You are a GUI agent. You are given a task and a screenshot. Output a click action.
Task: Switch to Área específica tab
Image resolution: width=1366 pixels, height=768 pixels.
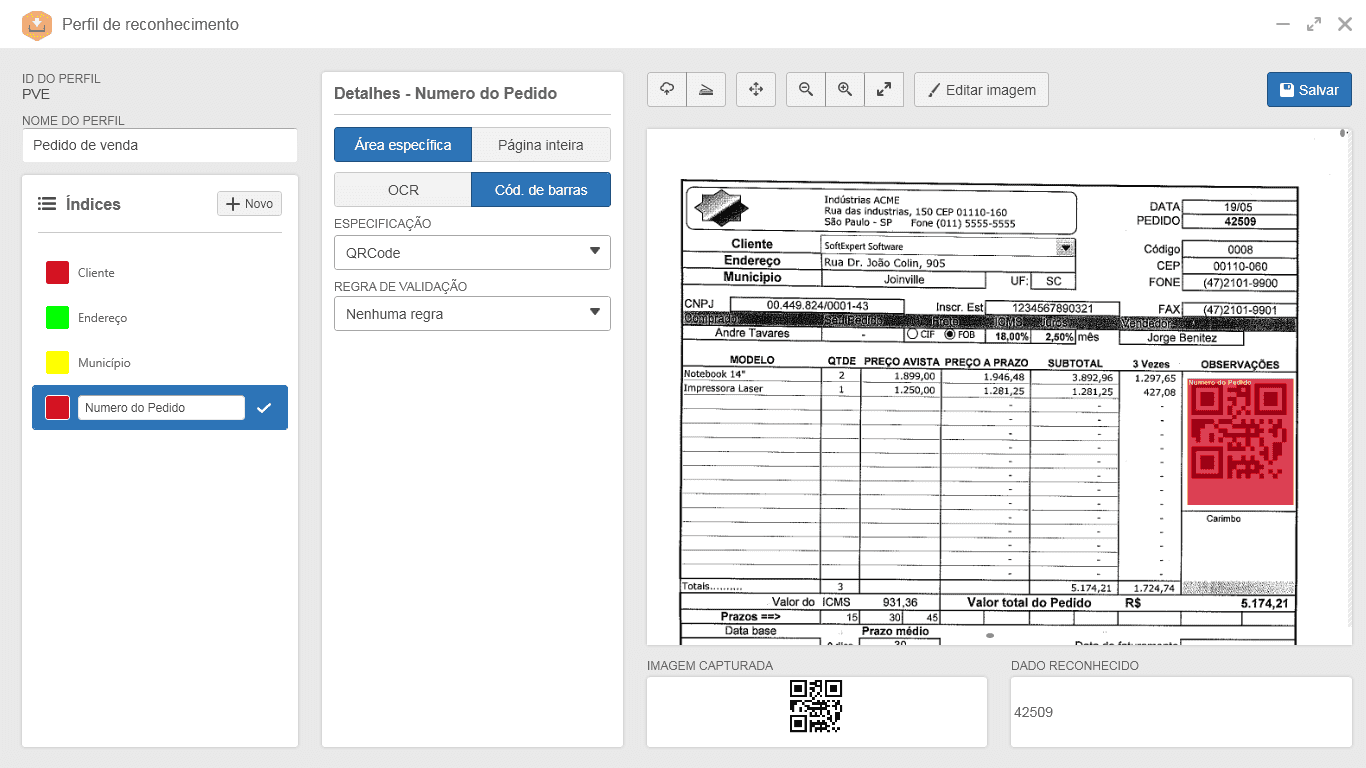click(x=403, y=145)
